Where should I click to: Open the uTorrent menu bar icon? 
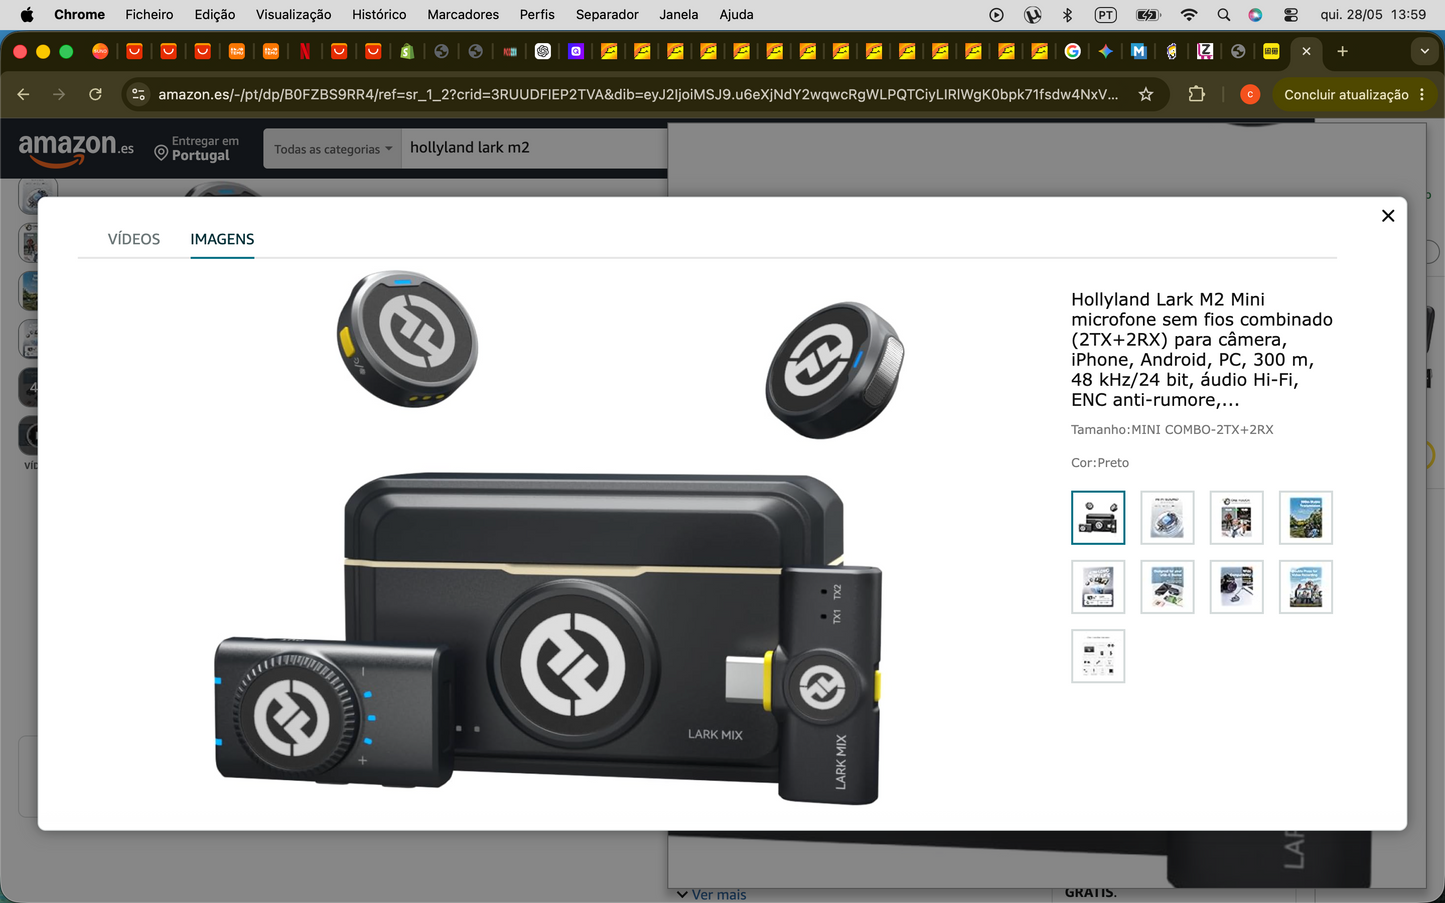pos(1032,14)
